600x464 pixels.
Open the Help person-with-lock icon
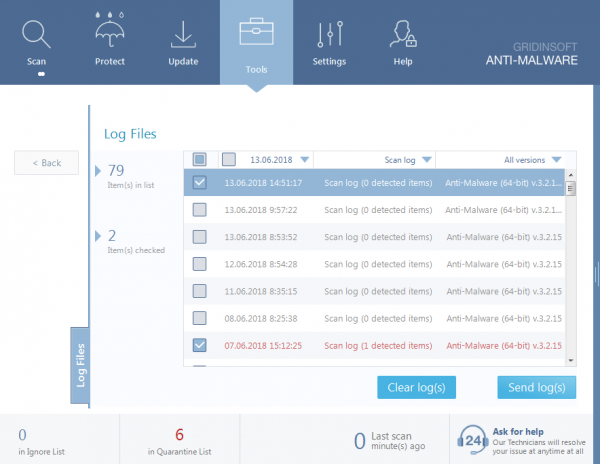tap(403, 34)
